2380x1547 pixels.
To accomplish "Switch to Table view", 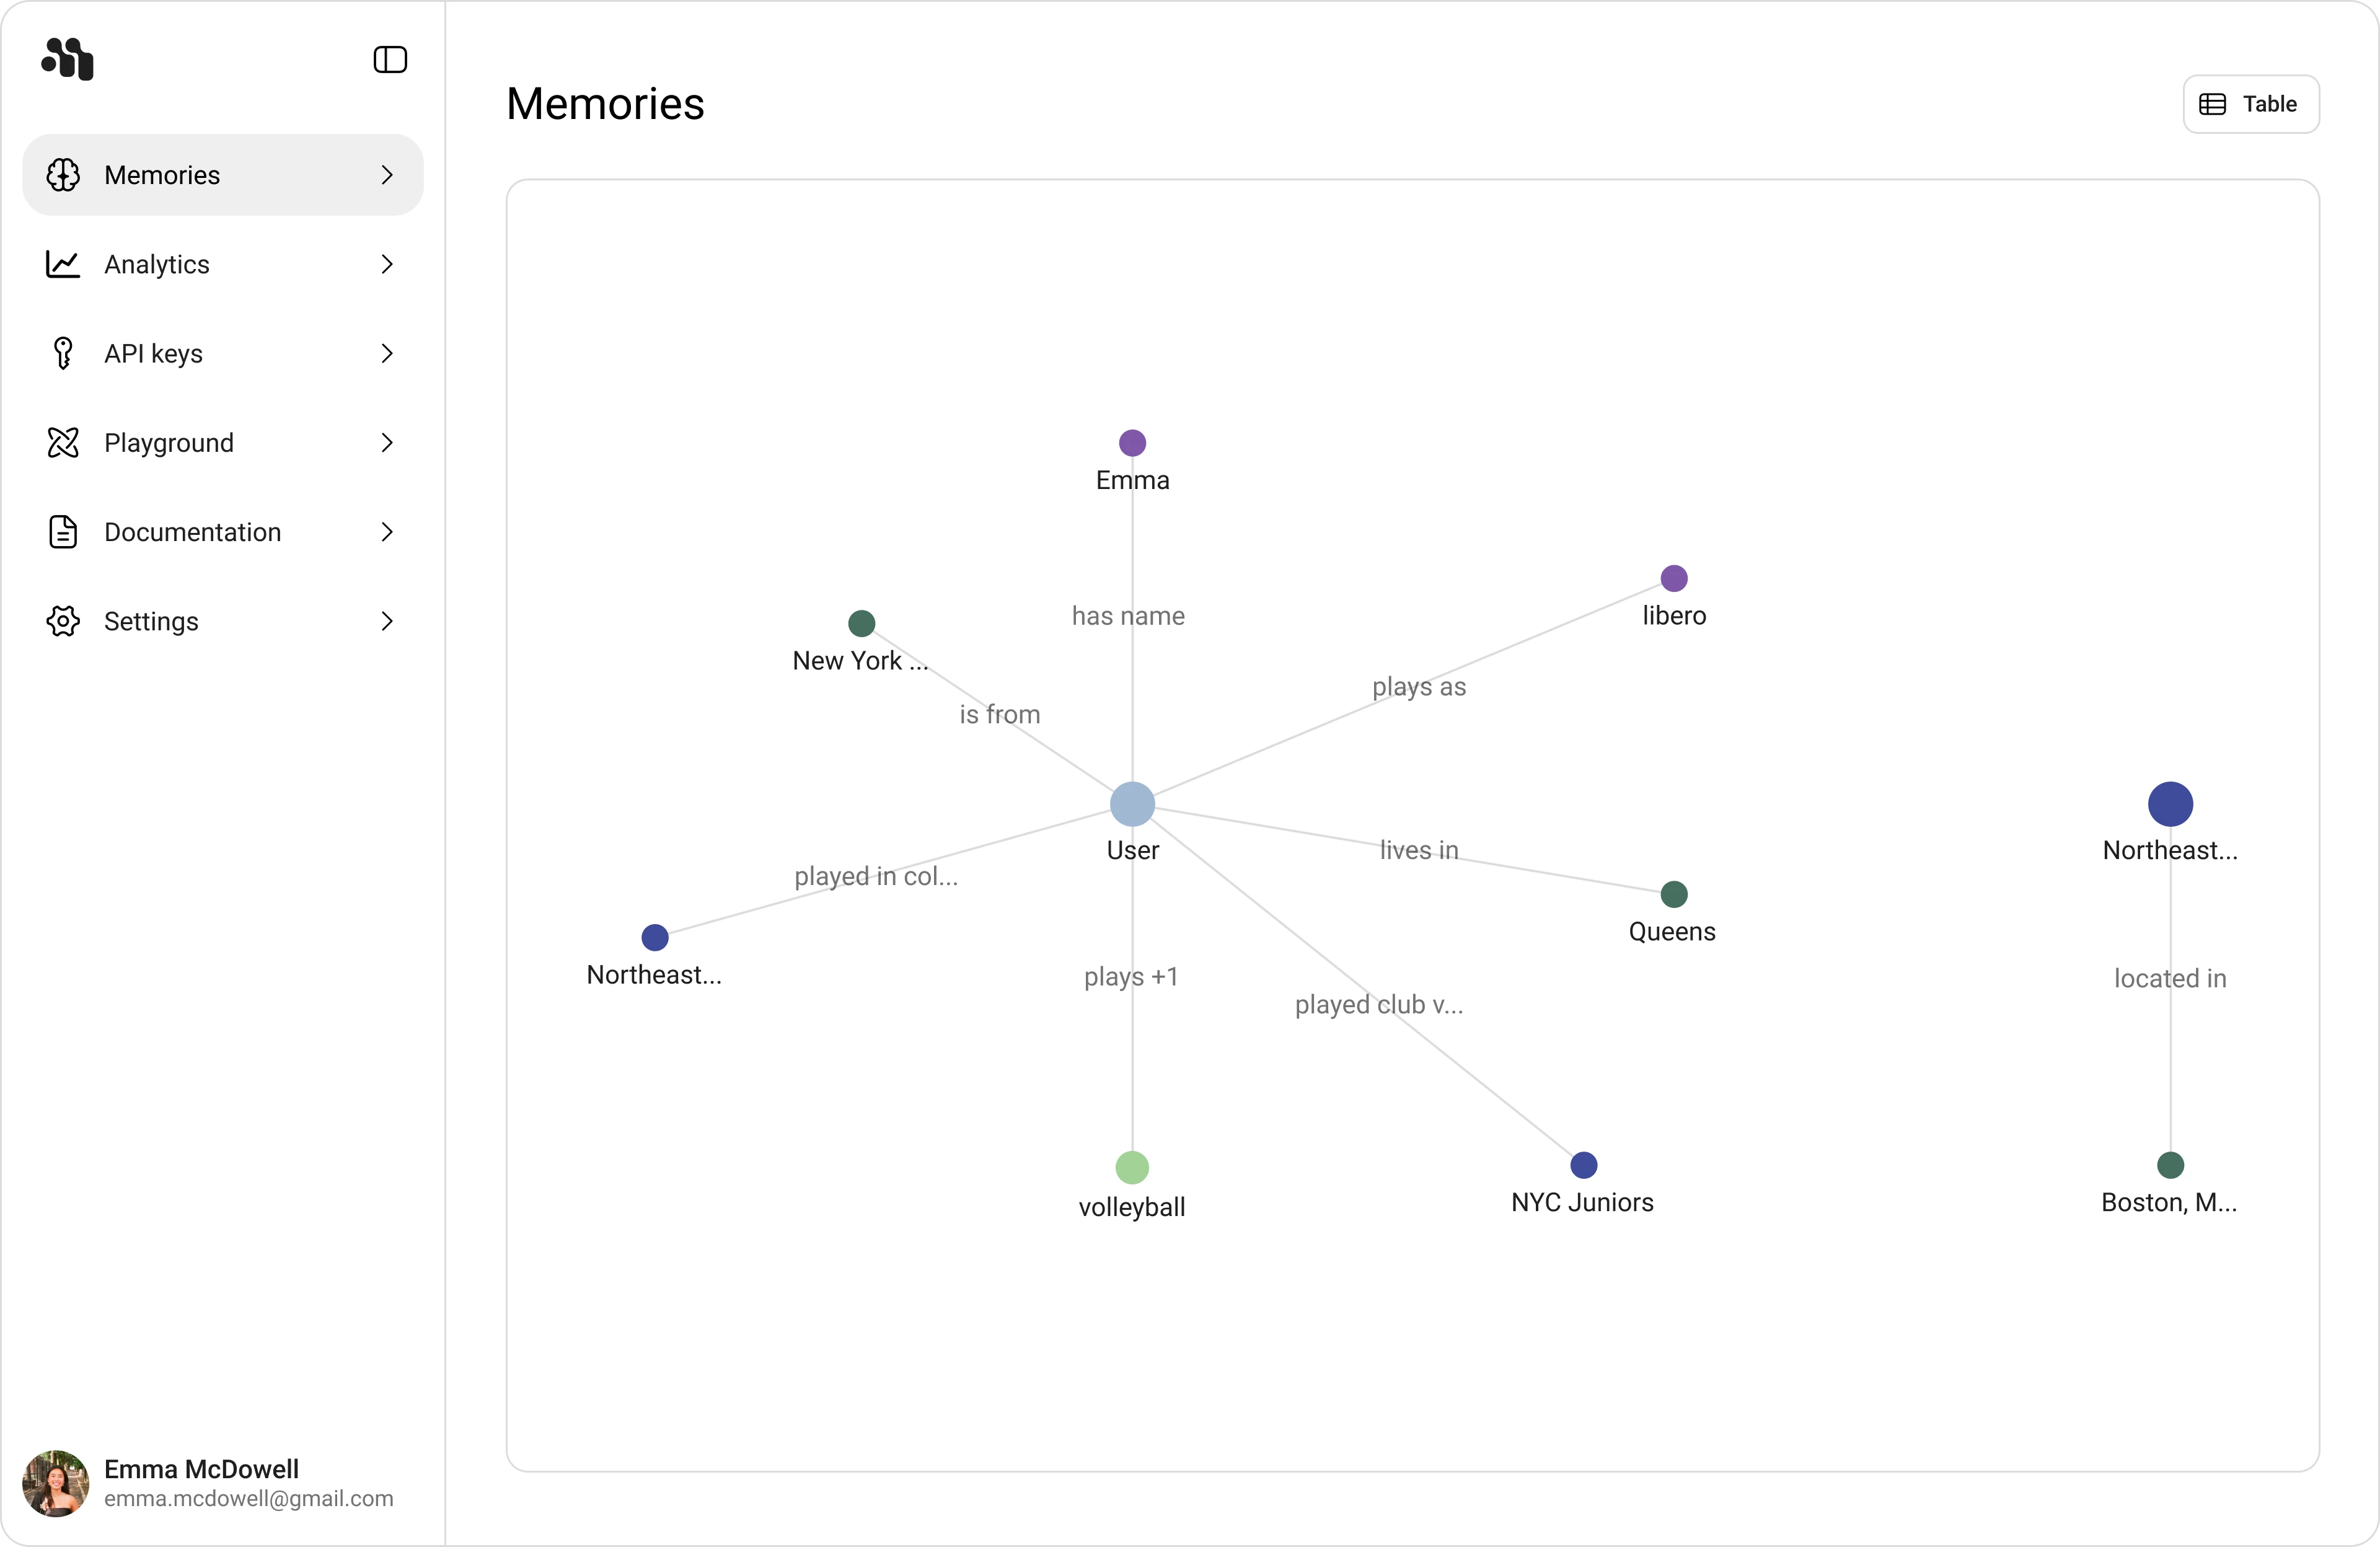I will tap(2250, 104).
